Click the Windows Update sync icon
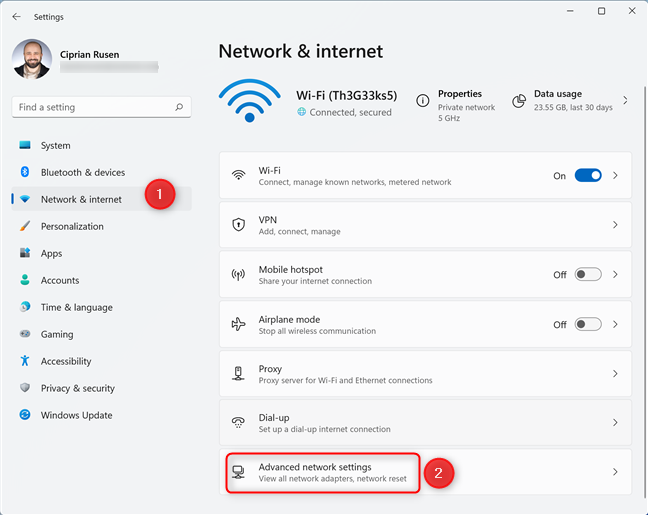 (25, 415)
